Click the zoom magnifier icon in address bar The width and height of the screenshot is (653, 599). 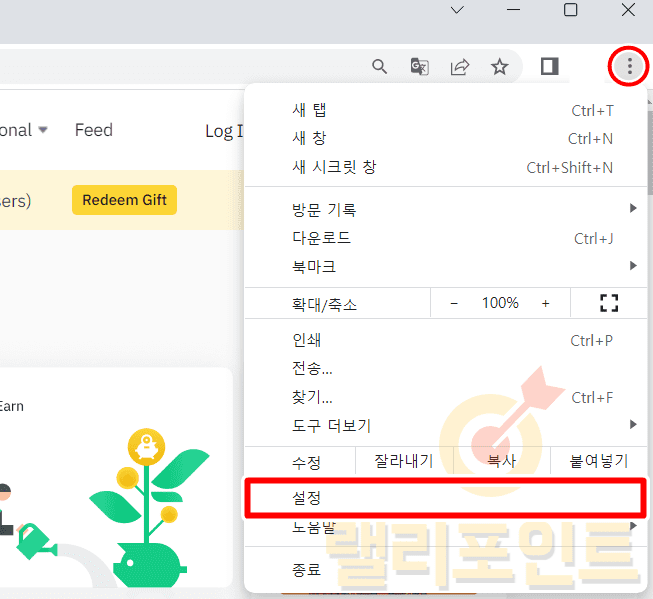[380, 67]
